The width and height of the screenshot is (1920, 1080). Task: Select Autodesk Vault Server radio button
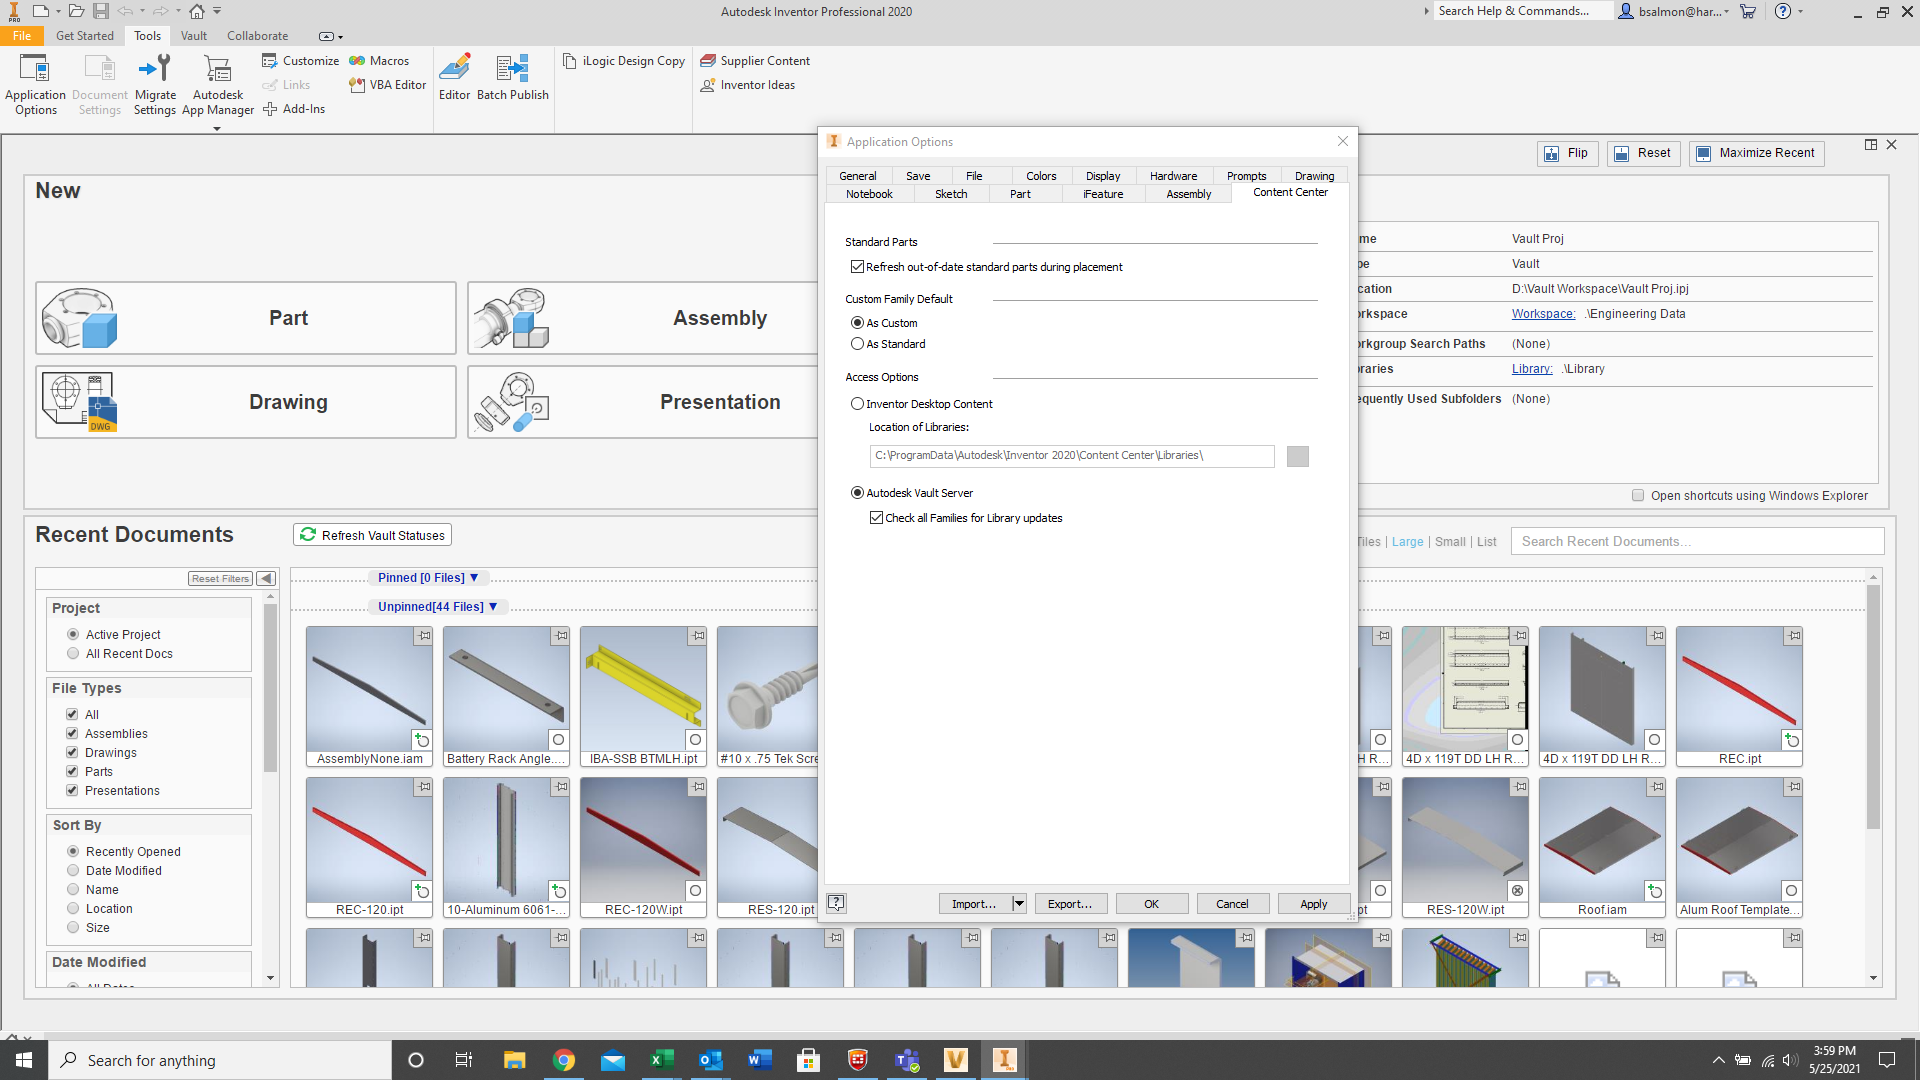coord(857,492)
